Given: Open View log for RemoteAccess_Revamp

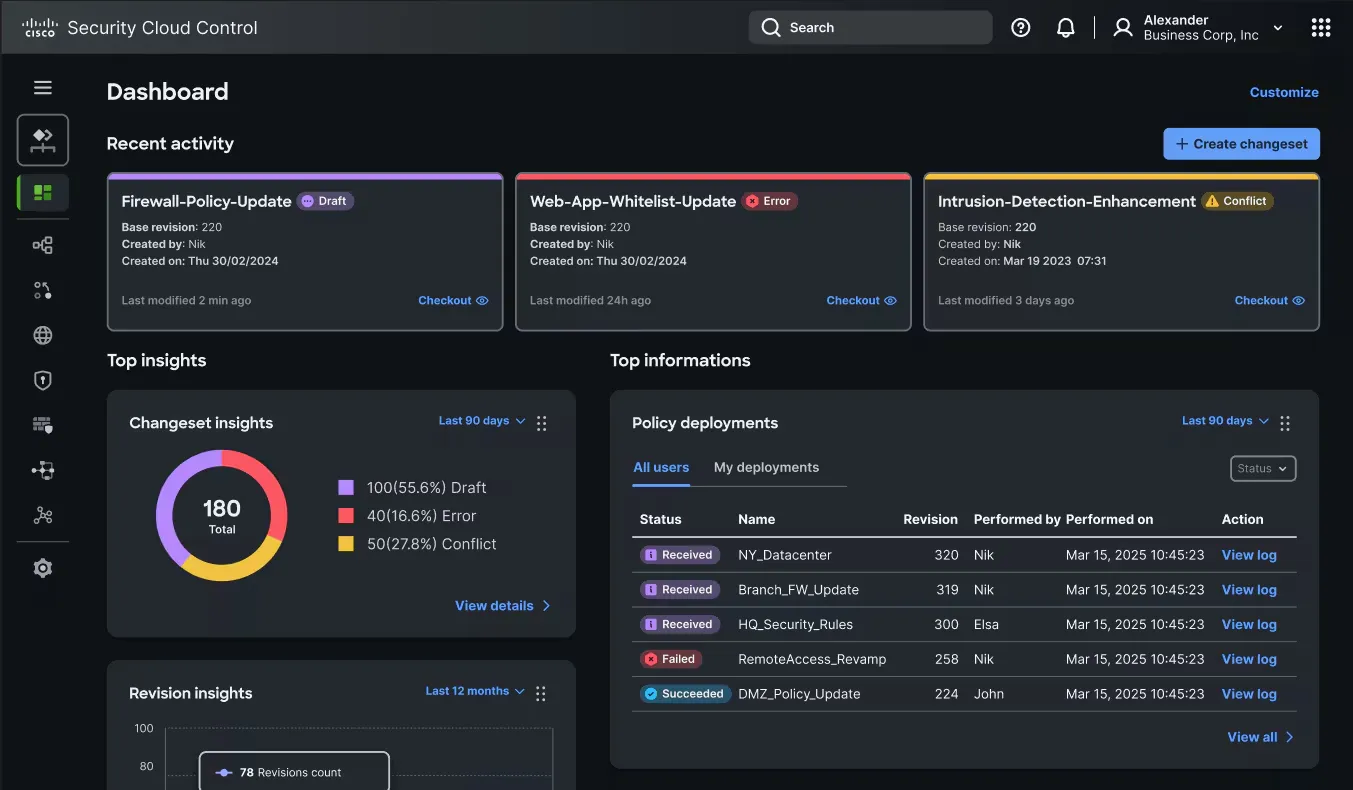Looking at the screenshot, I should (1248, 659).
